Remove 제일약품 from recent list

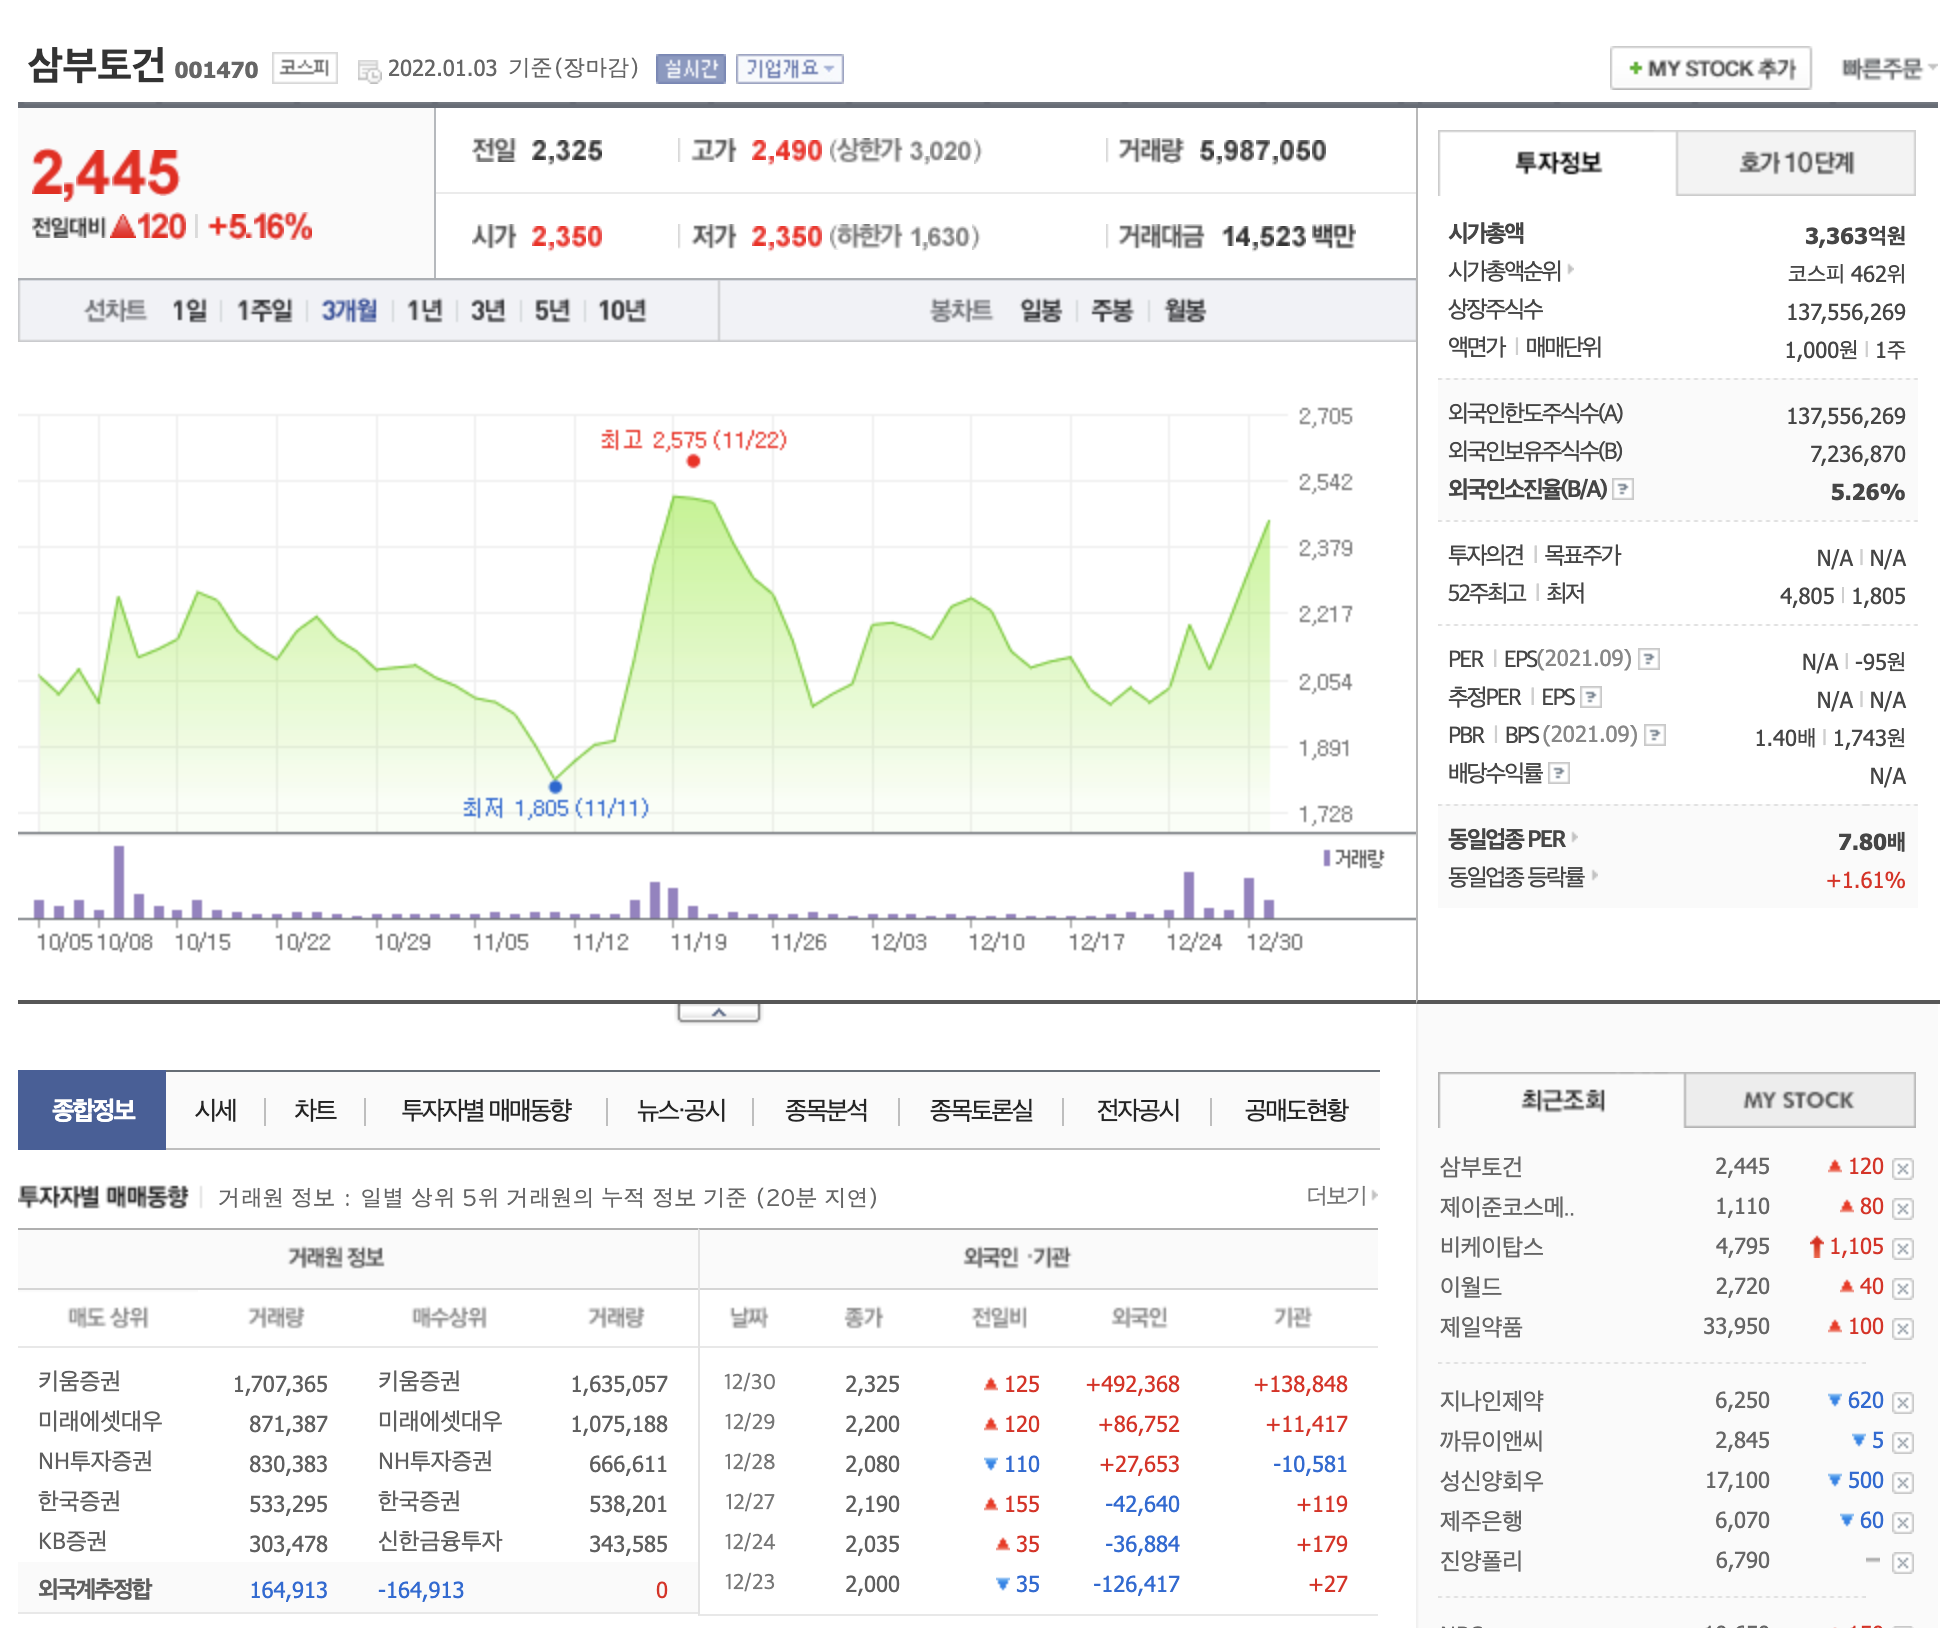click(x=1903, y=1328)
